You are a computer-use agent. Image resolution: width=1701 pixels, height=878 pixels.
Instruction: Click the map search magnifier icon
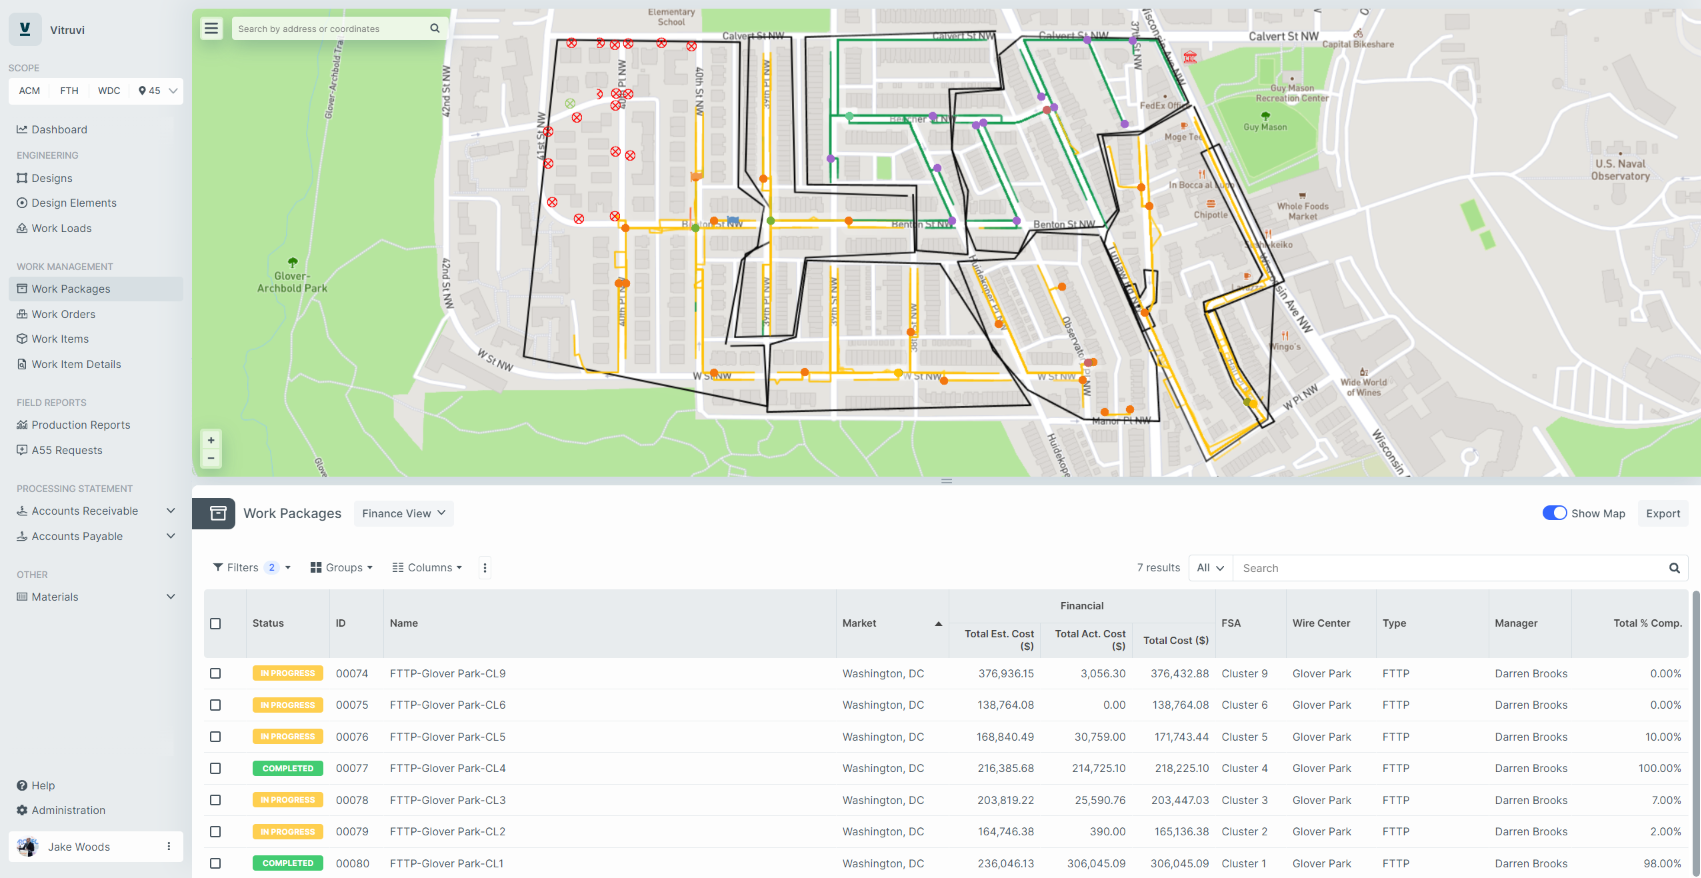pos(435,29)
